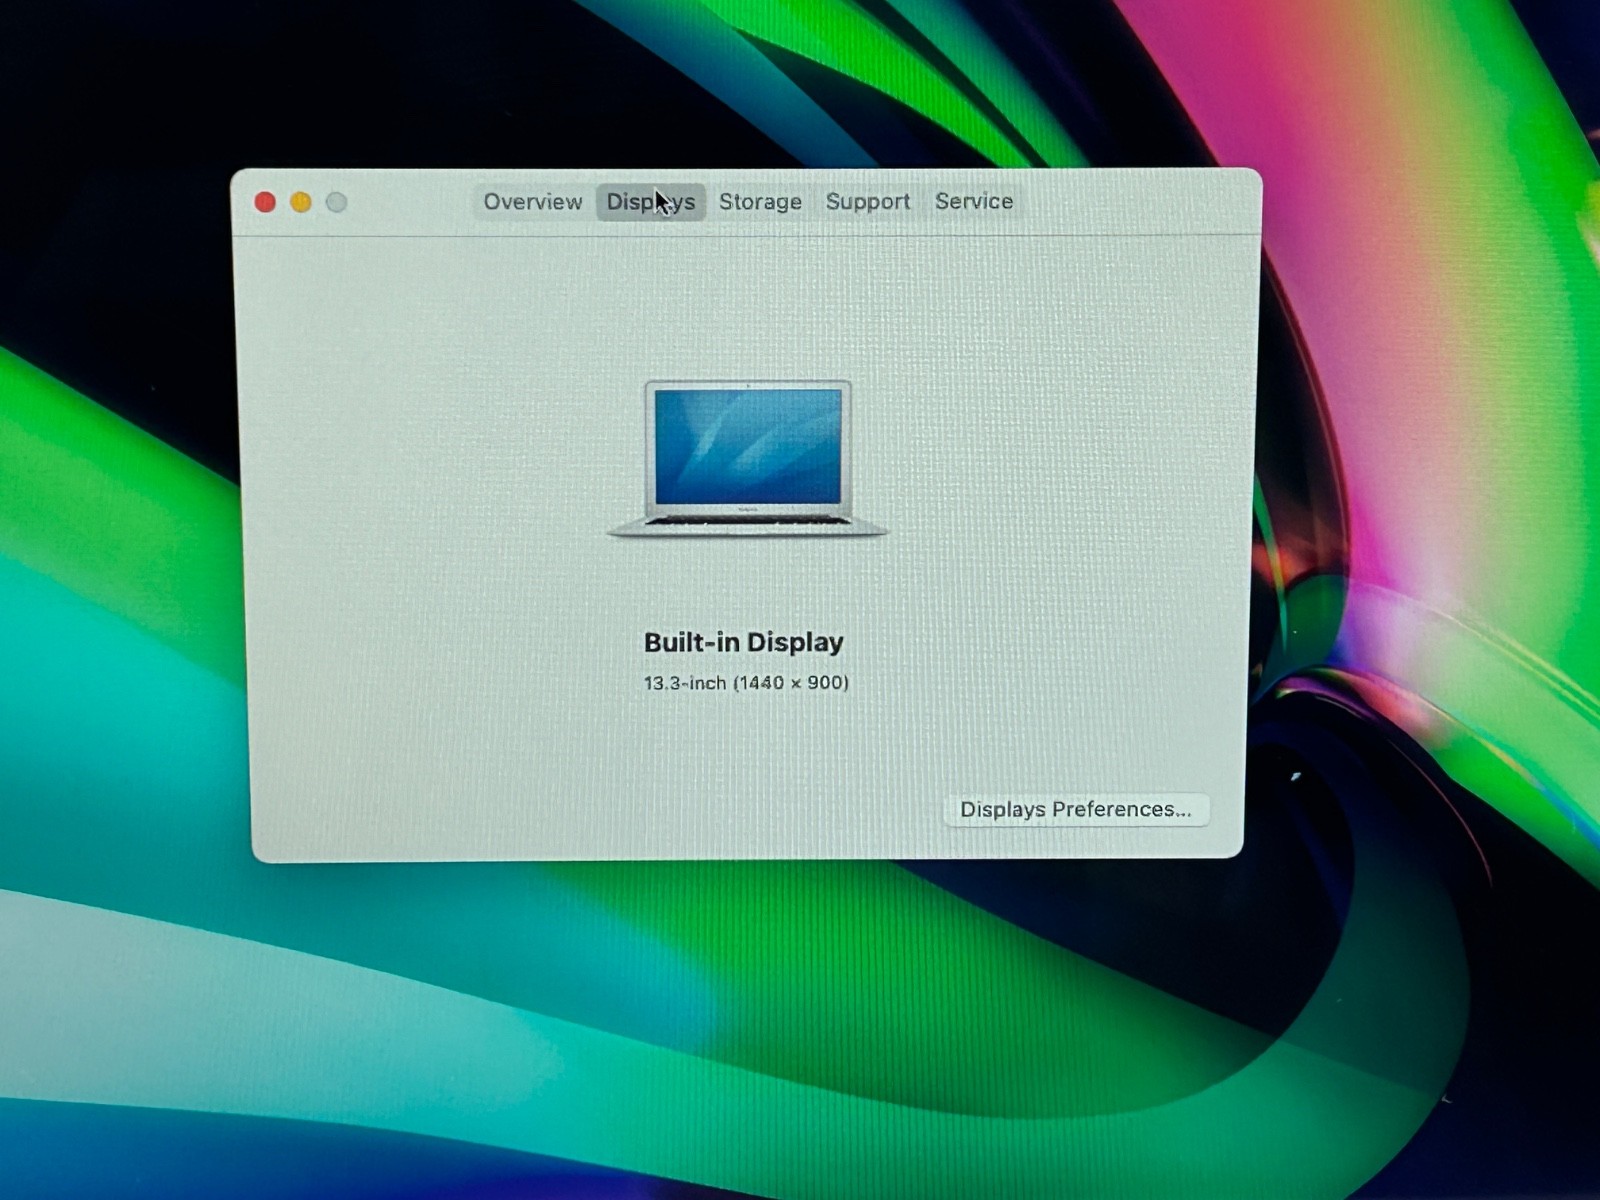Open the Storage tab
Image resolution: width=1600 pixels, height=1200 pixels.
point(760,202)
